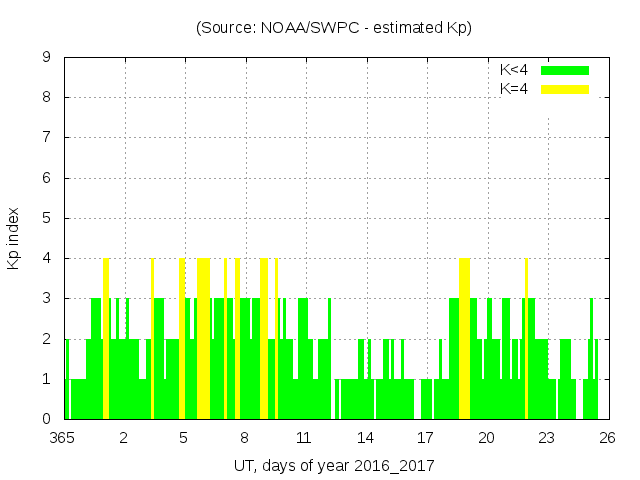
Task: Click the NOAA/SWPC source title
Action: click(x=333, y=28)
